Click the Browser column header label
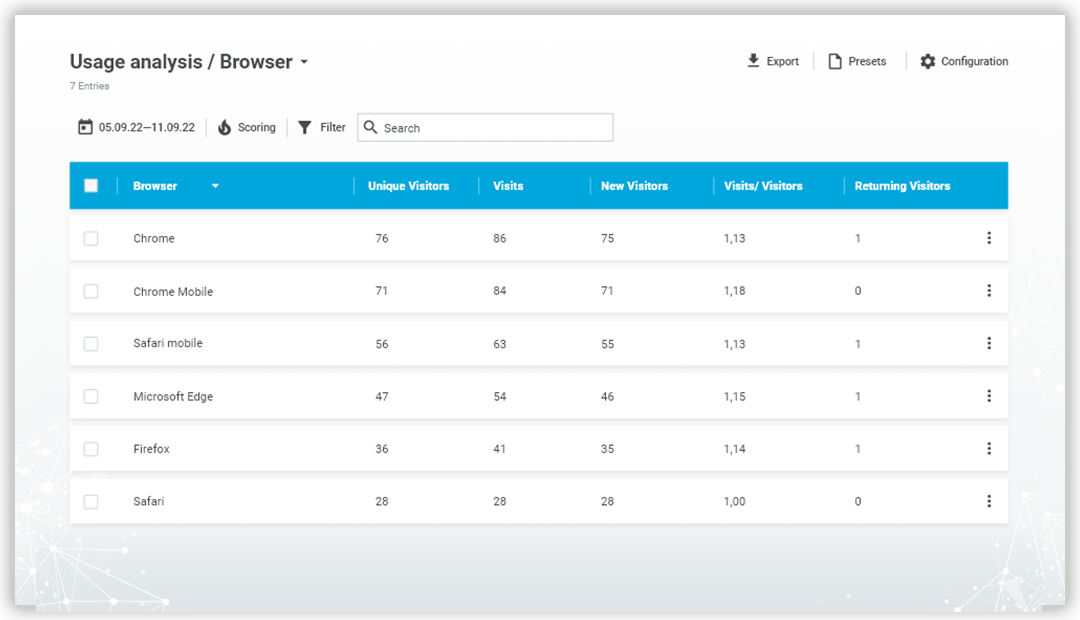 [155, 186]
